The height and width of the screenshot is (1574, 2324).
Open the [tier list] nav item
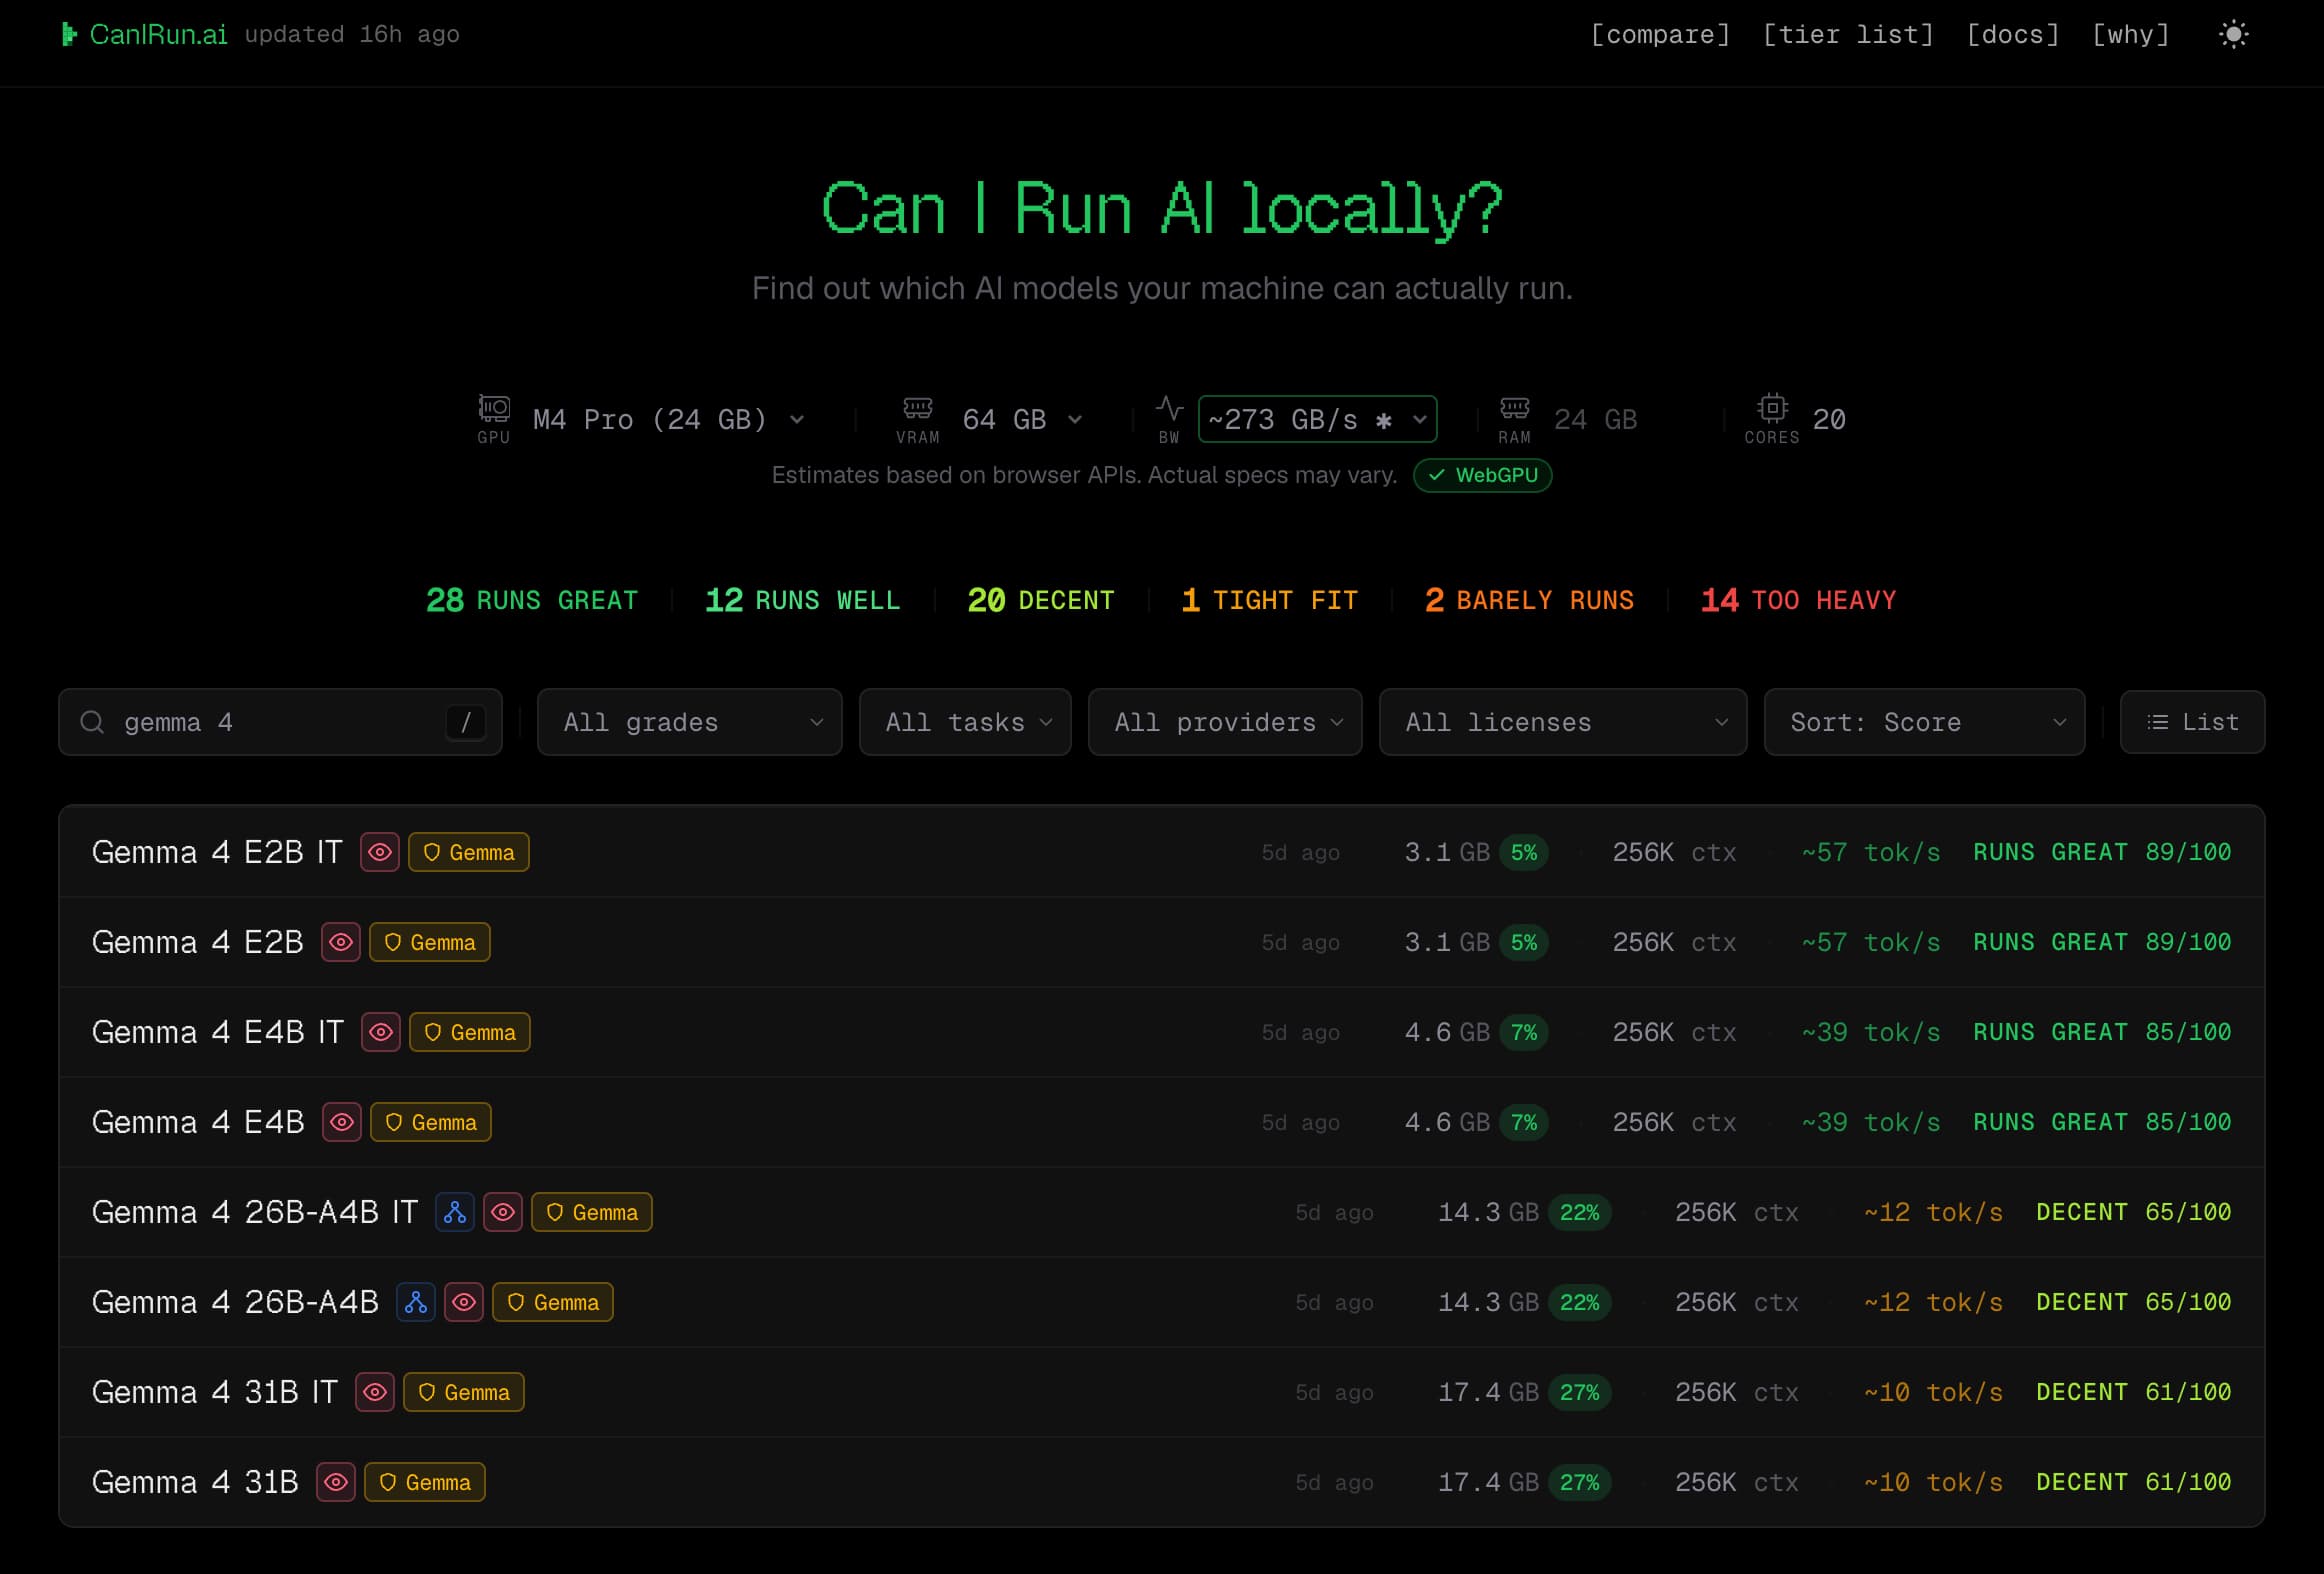click(x=1848, y=35)
